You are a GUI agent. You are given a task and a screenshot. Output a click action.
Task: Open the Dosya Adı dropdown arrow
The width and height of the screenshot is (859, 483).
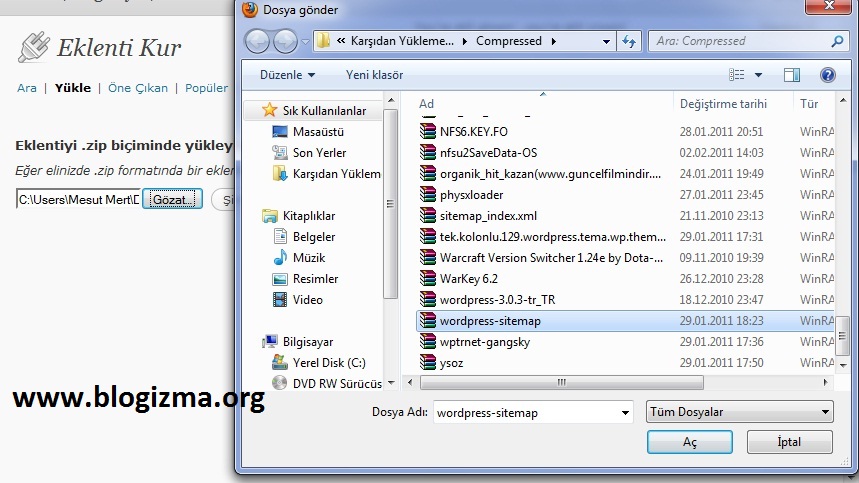tap(625, 413)
